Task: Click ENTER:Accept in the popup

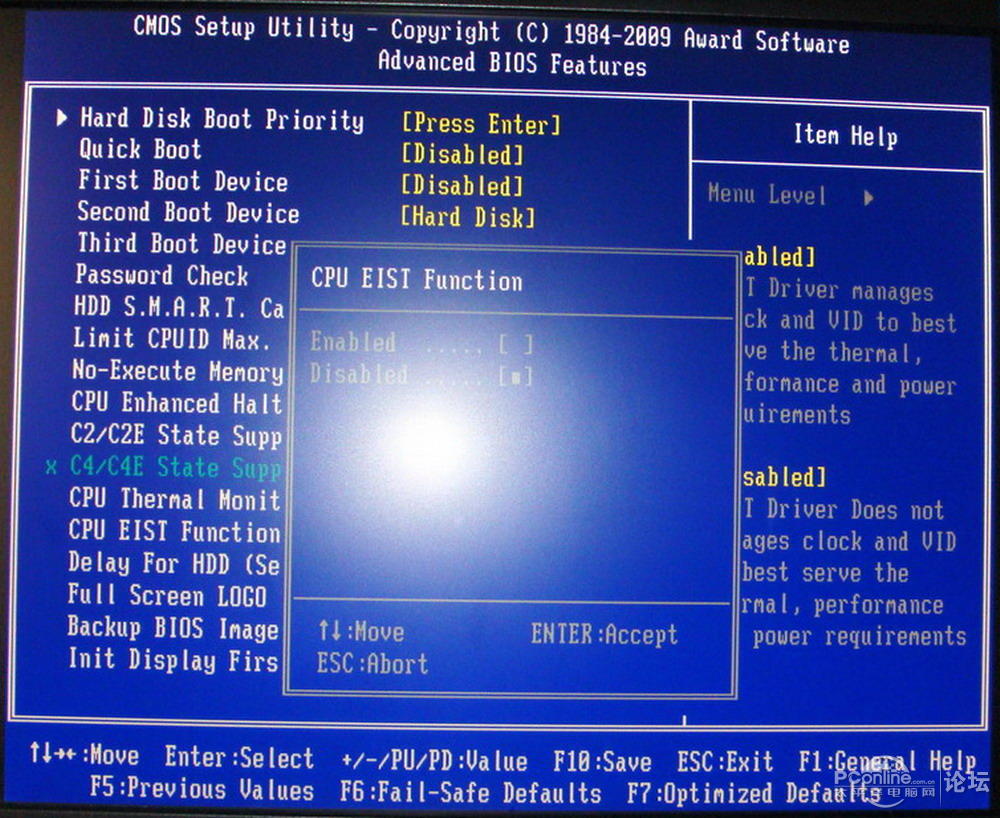Action: (604, 634)
